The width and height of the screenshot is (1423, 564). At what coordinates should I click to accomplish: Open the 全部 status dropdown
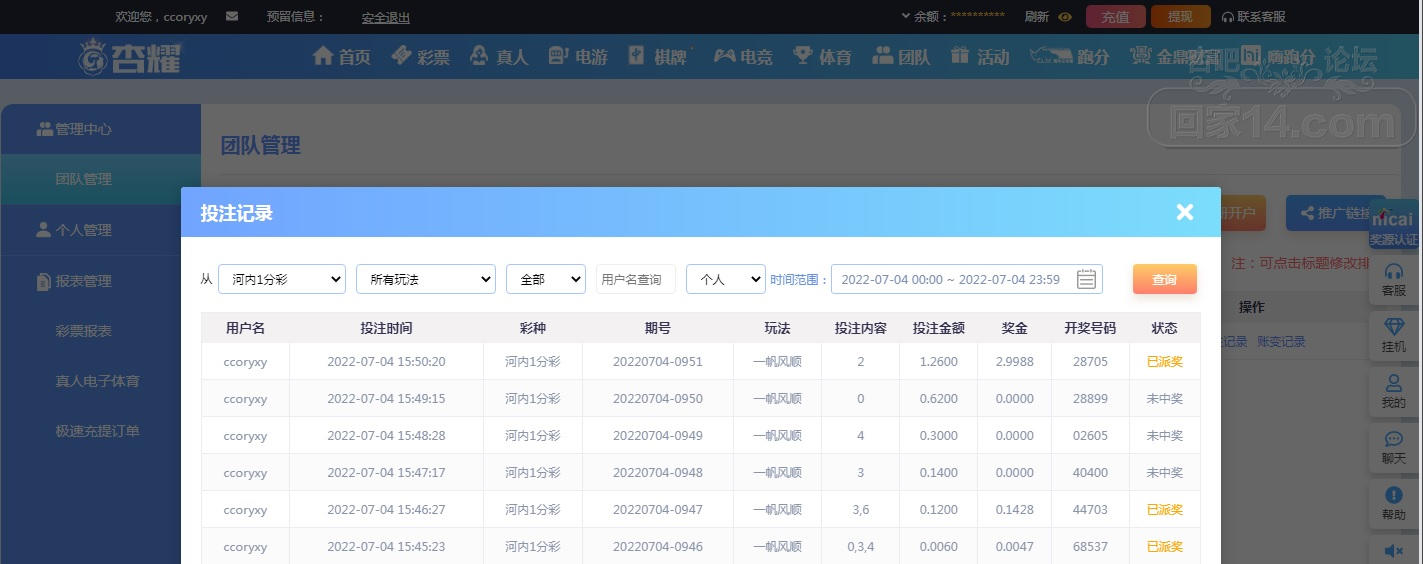click(546, 280)
